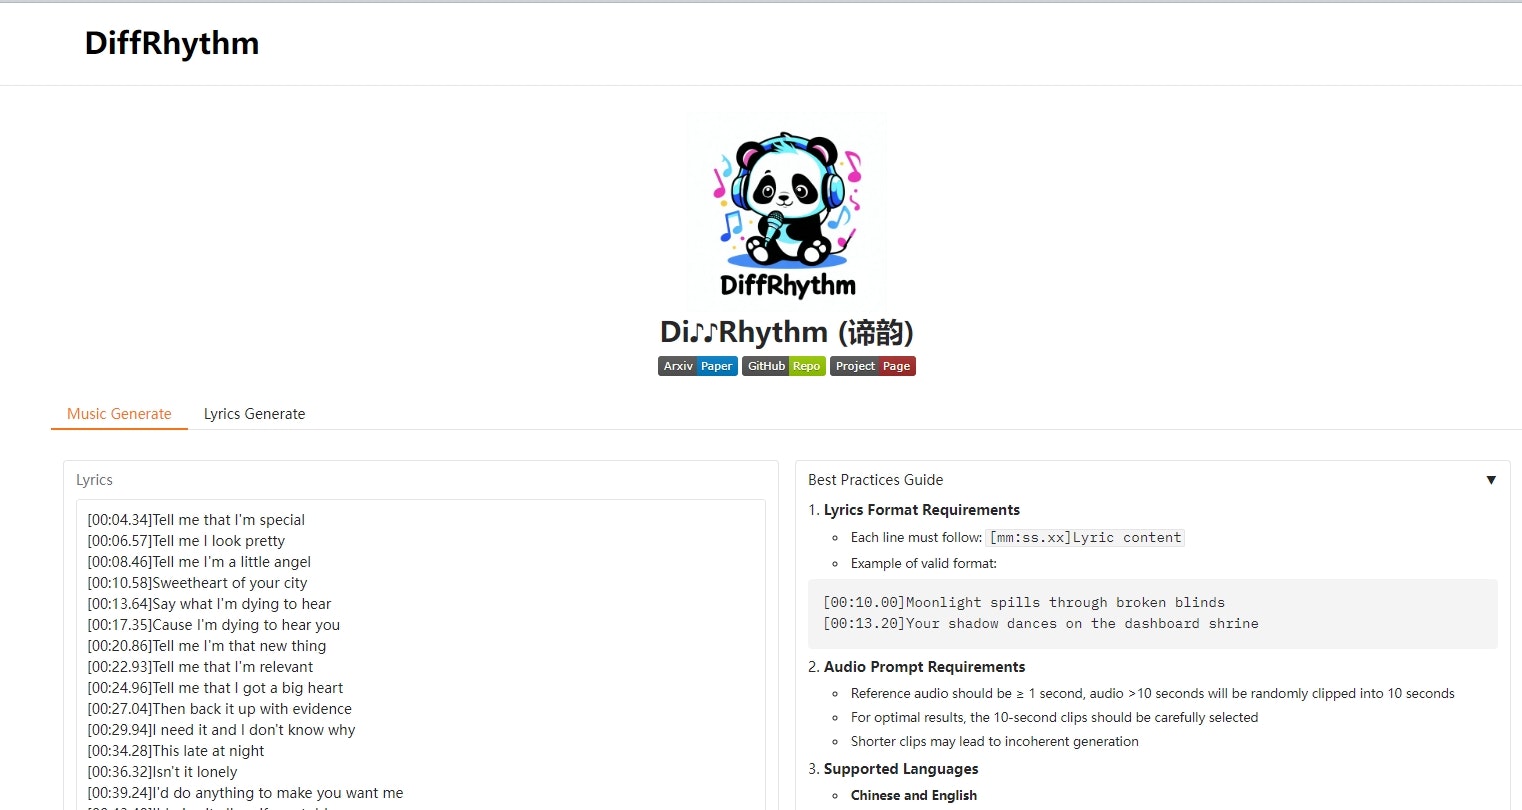The width and height of the screenshot is (1522, 810).
Task: Click inside the Lyrics text area
Action: (420, 650)
